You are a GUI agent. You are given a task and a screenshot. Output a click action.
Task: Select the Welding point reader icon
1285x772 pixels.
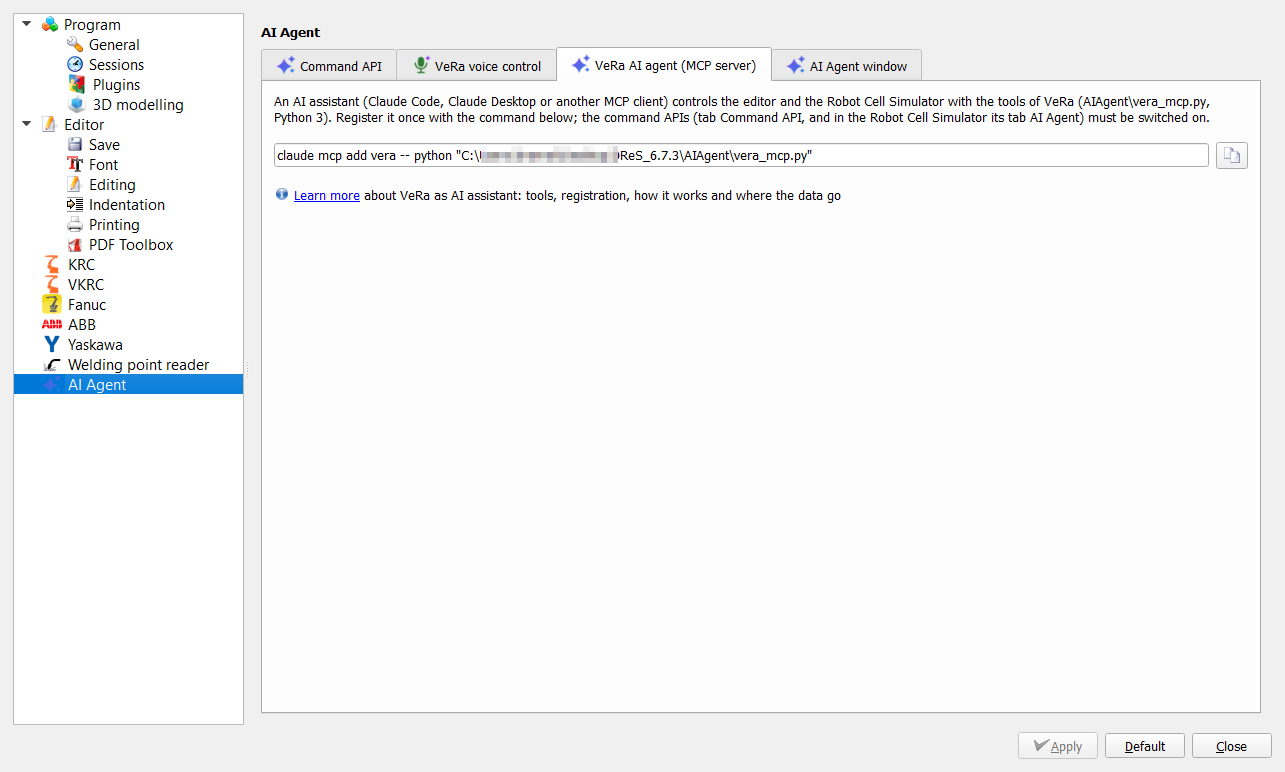point(51,364)
